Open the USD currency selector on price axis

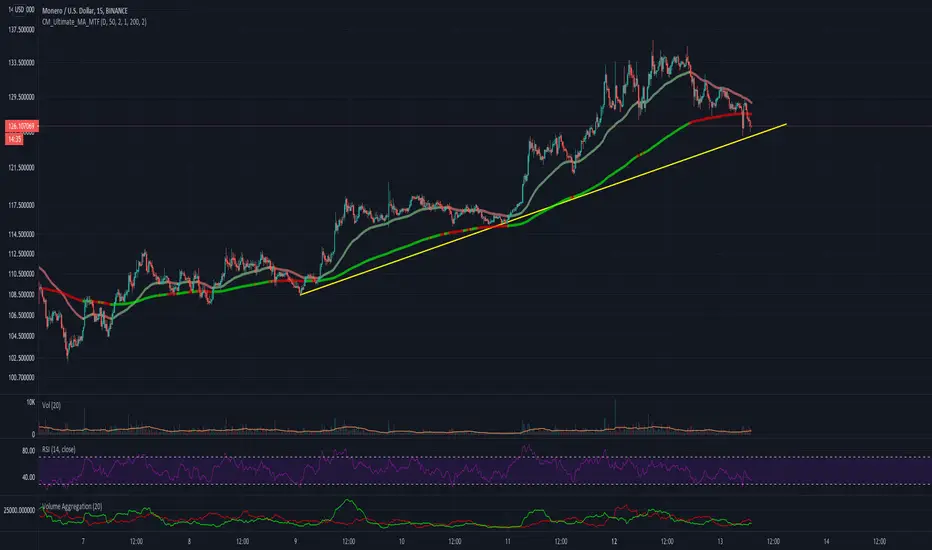click(21, 10)
